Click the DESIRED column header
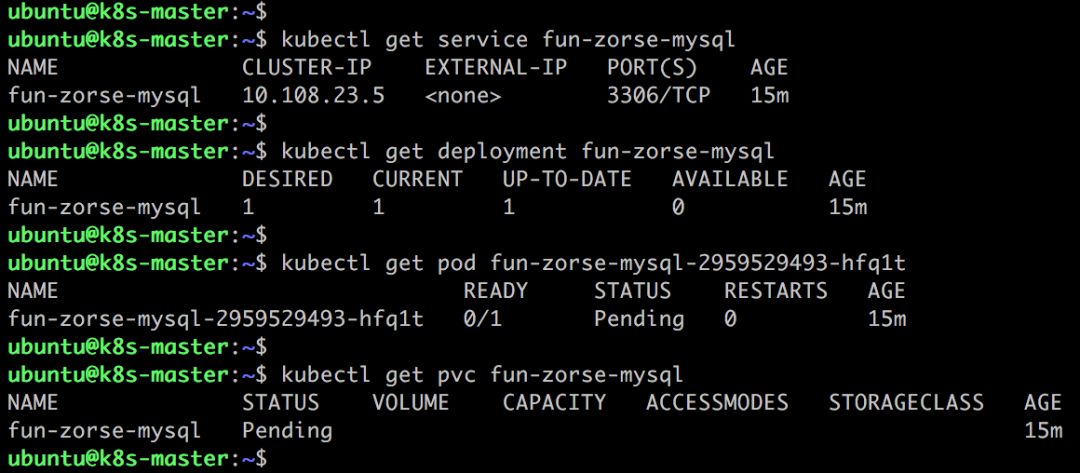The height and width of the screenshot is (473, 1080). [x=287, y=179]
